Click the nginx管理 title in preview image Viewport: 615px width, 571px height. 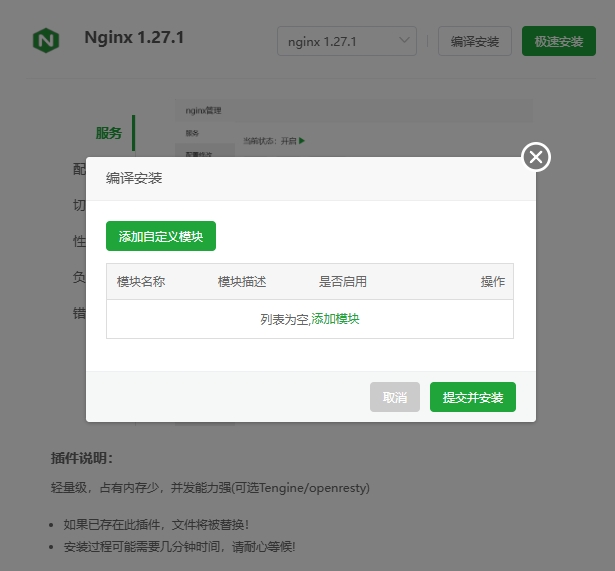pyautogui.click(x=203, y=111)
